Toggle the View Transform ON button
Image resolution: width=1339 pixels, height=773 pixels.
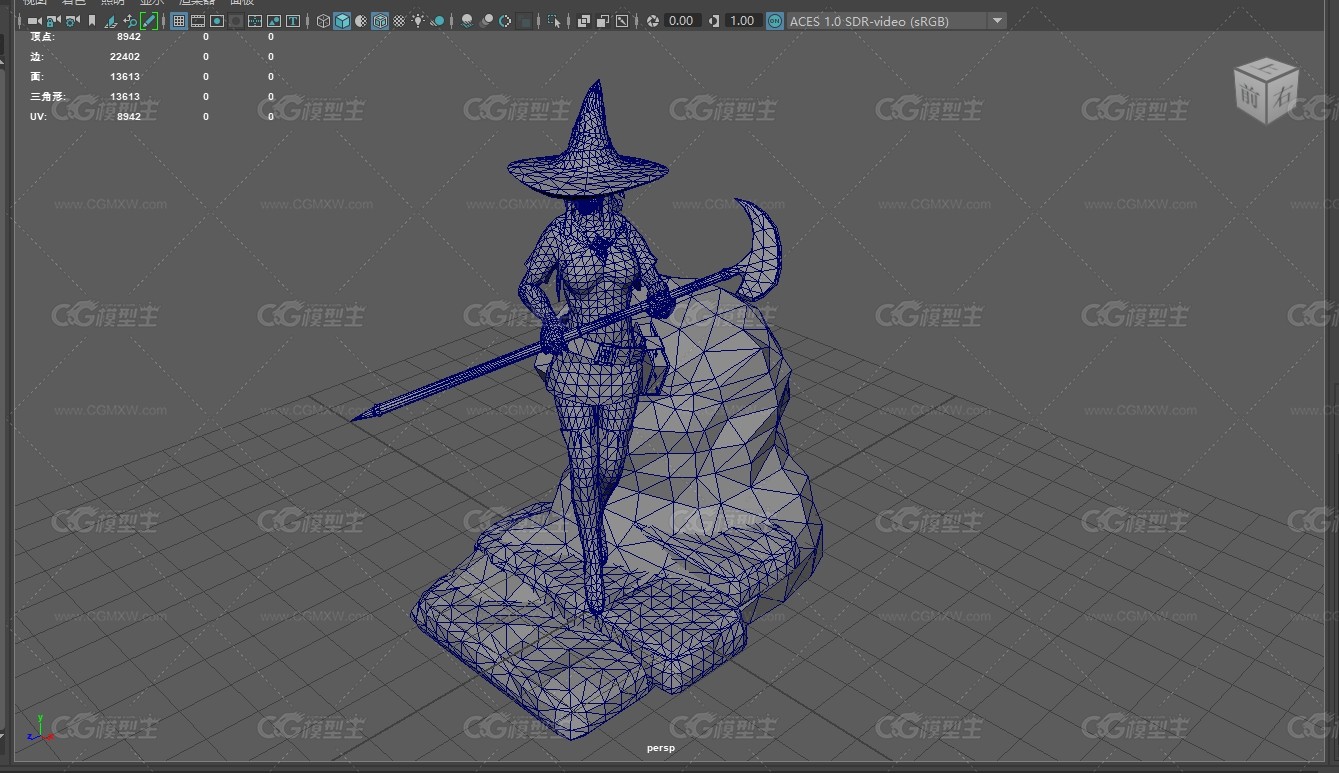pyautogui.click(x=775, y=20)
